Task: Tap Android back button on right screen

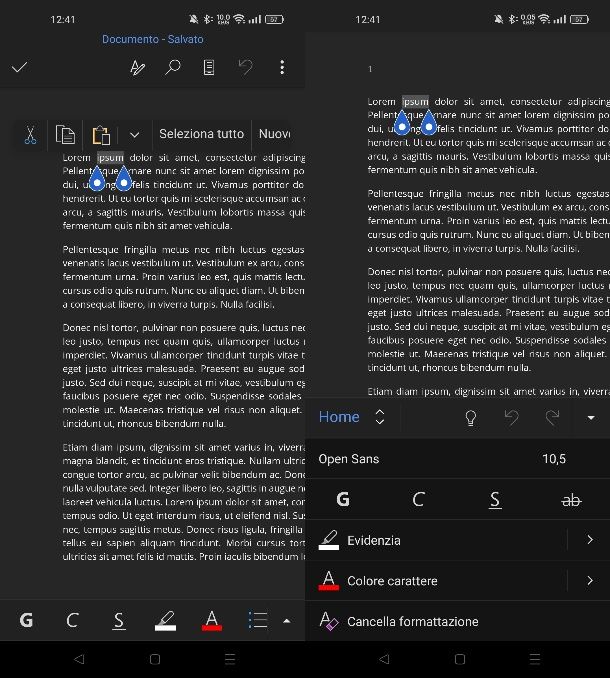Action: click(x=383, y=659)
